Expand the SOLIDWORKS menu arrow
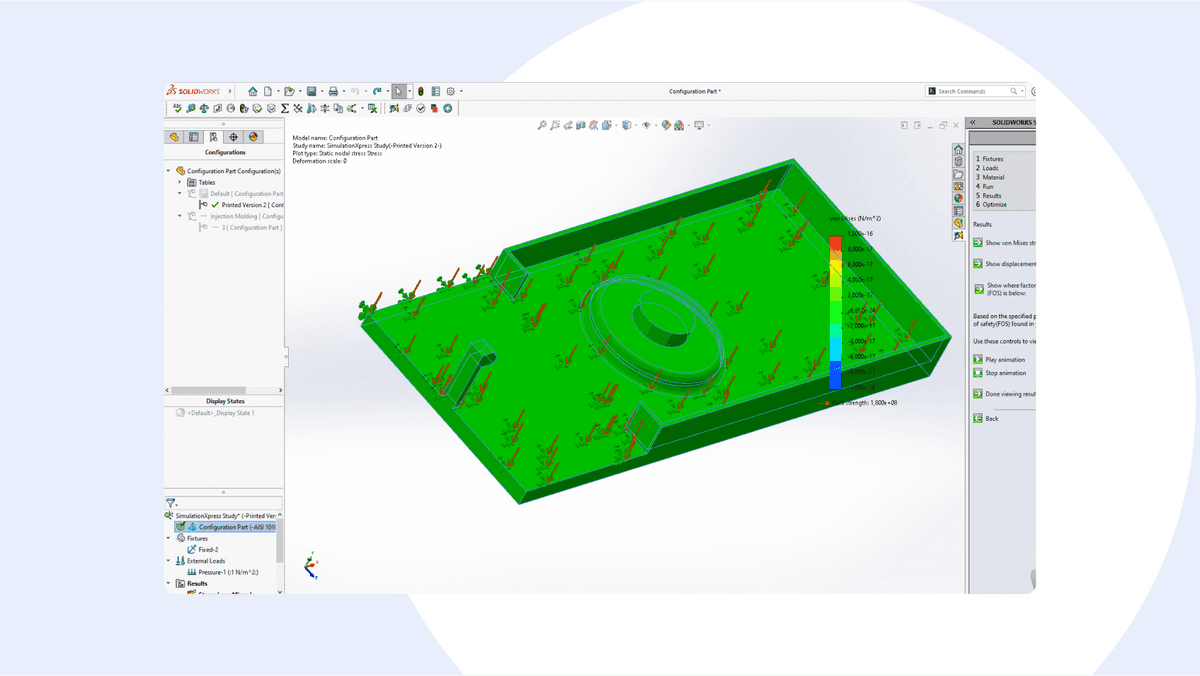Image resolution: width=1200 pixels, height=676 pixels. 230,91
